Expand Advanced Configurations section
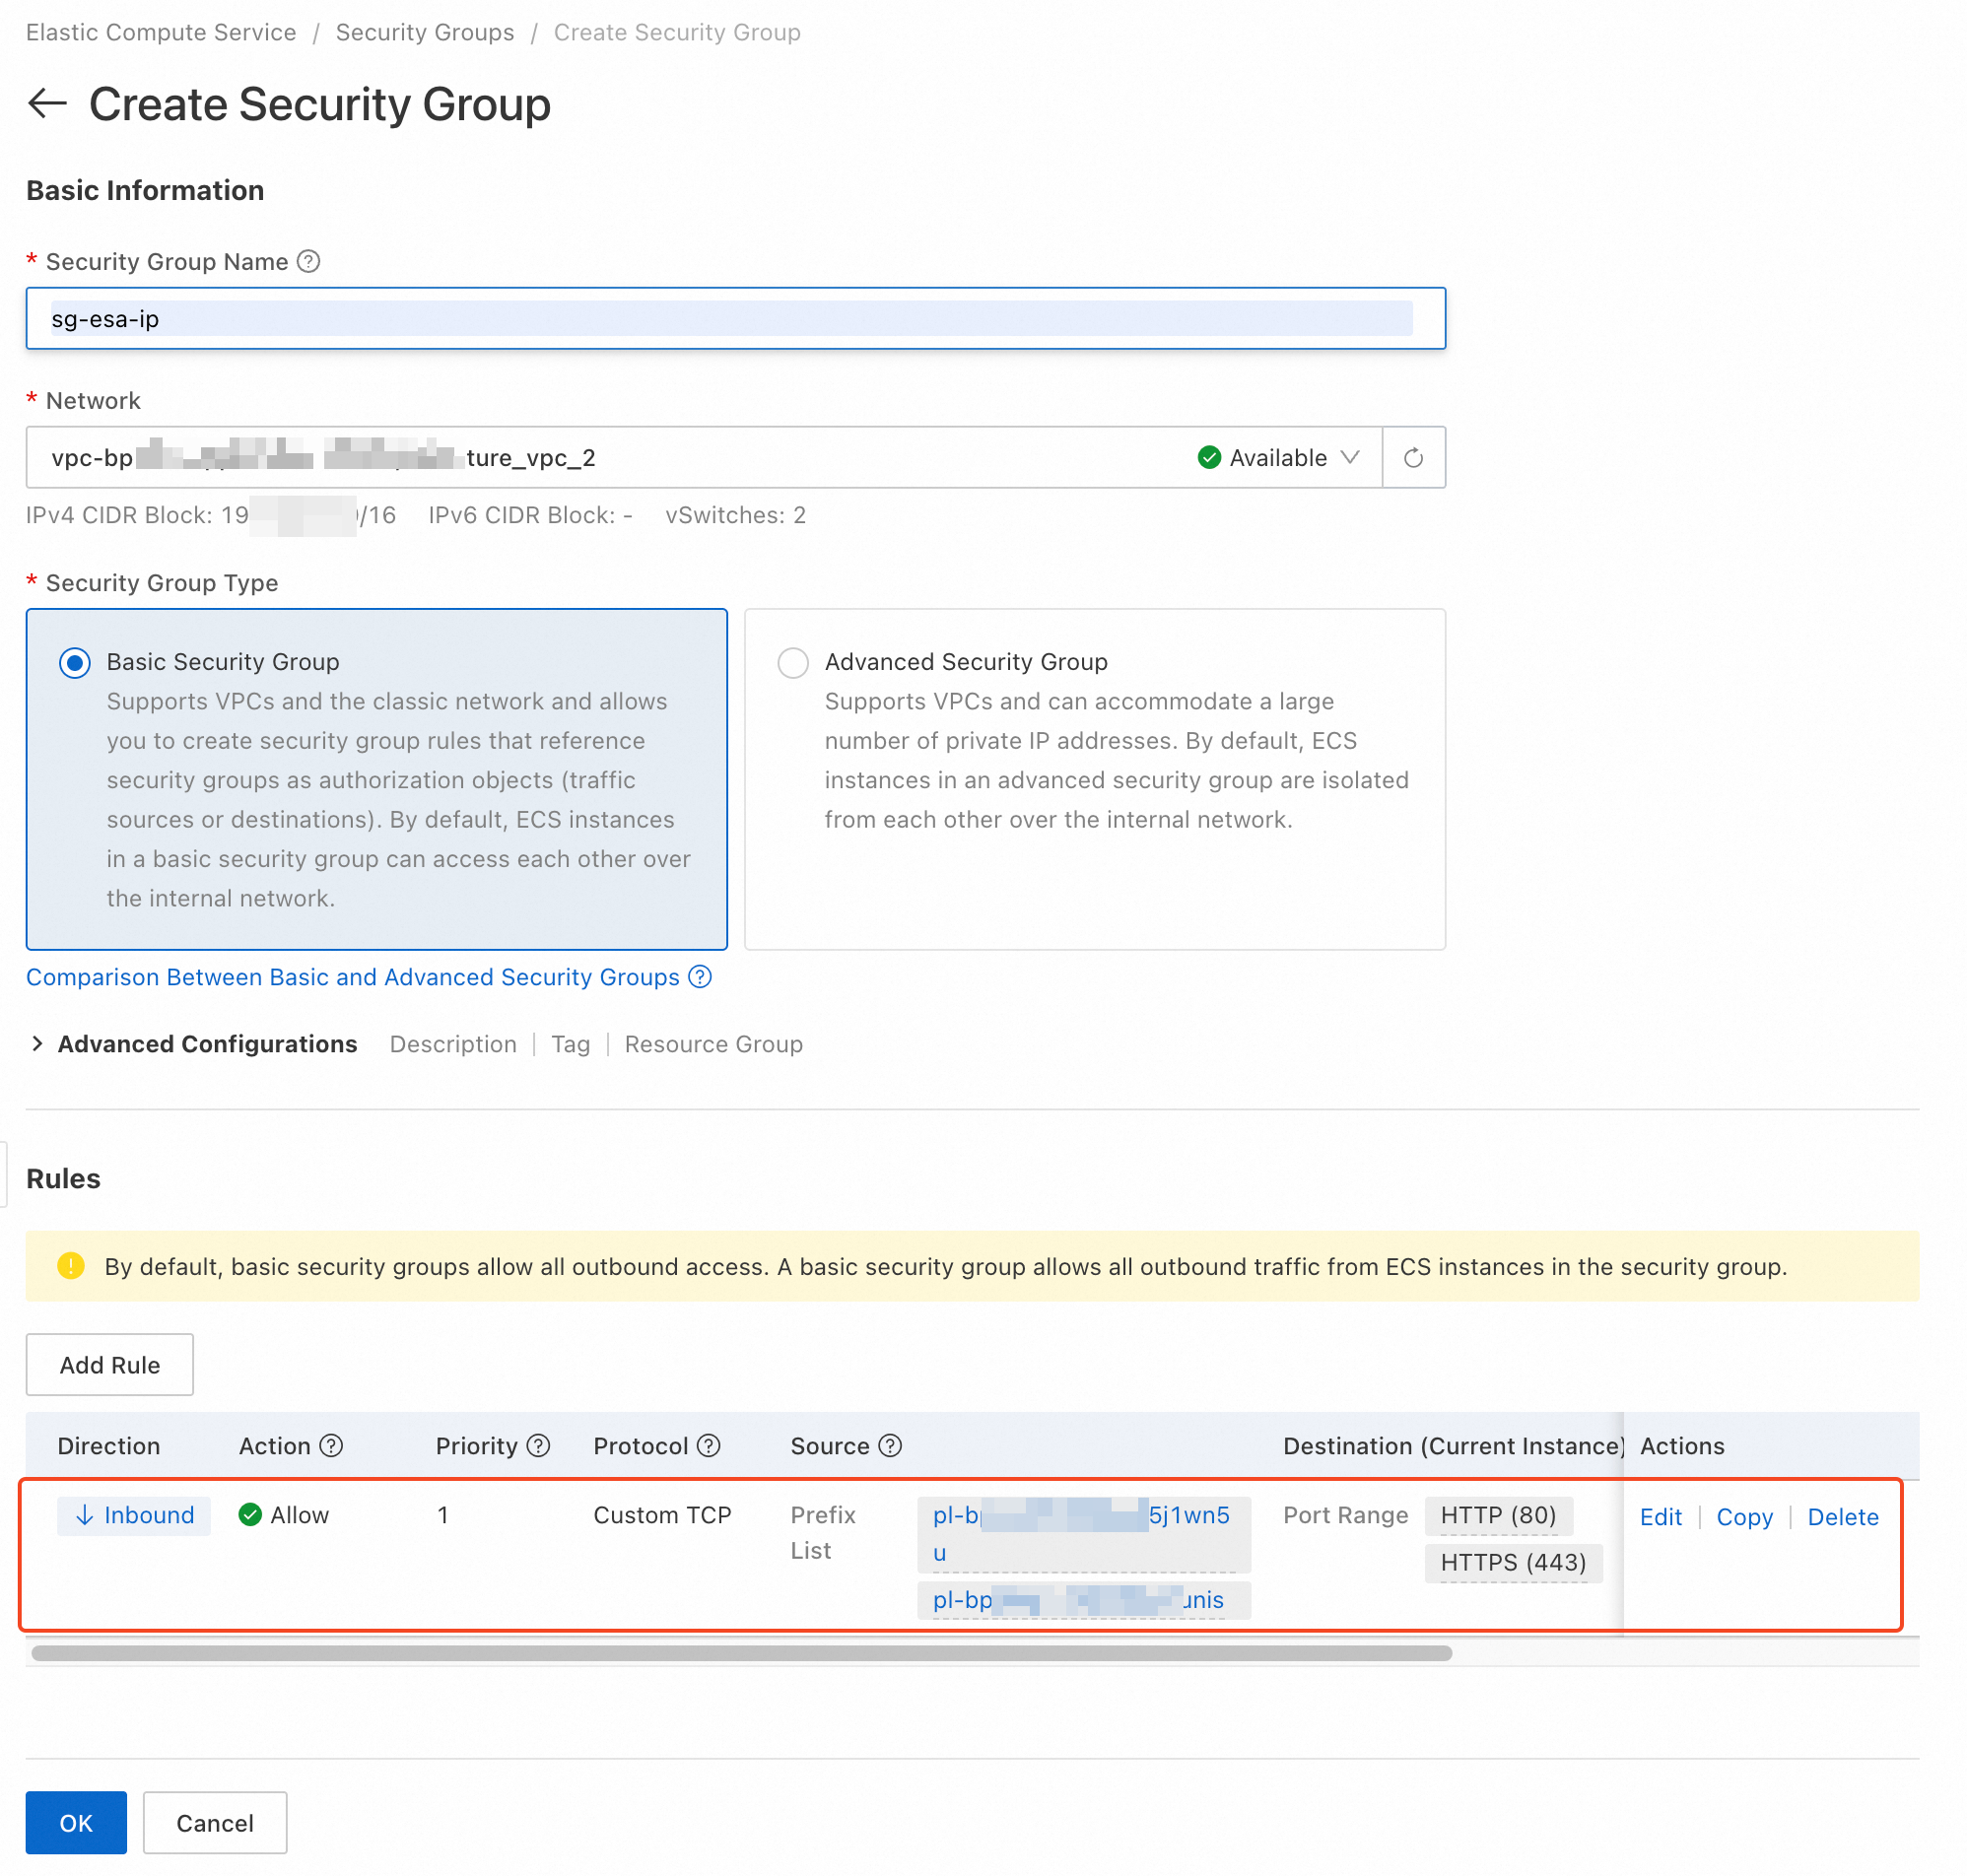The width and height of the screenshot is (1967, 1876). click(x=37, y=1044)
